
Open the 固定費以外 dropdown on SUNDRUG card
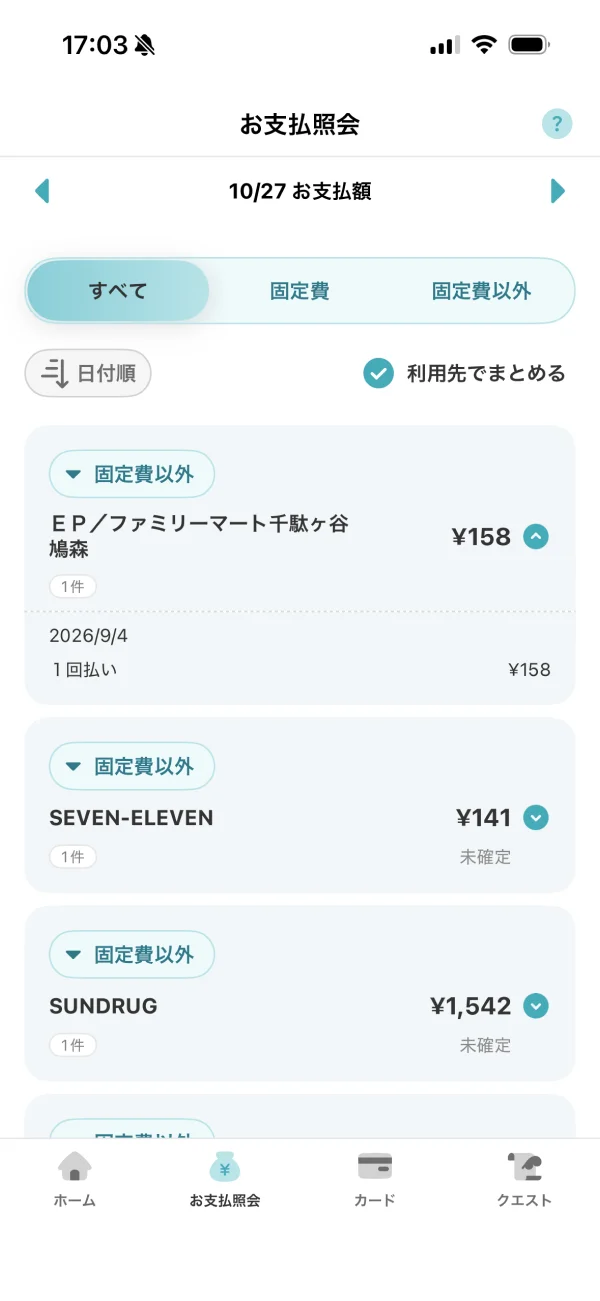(x=132, y=954)
